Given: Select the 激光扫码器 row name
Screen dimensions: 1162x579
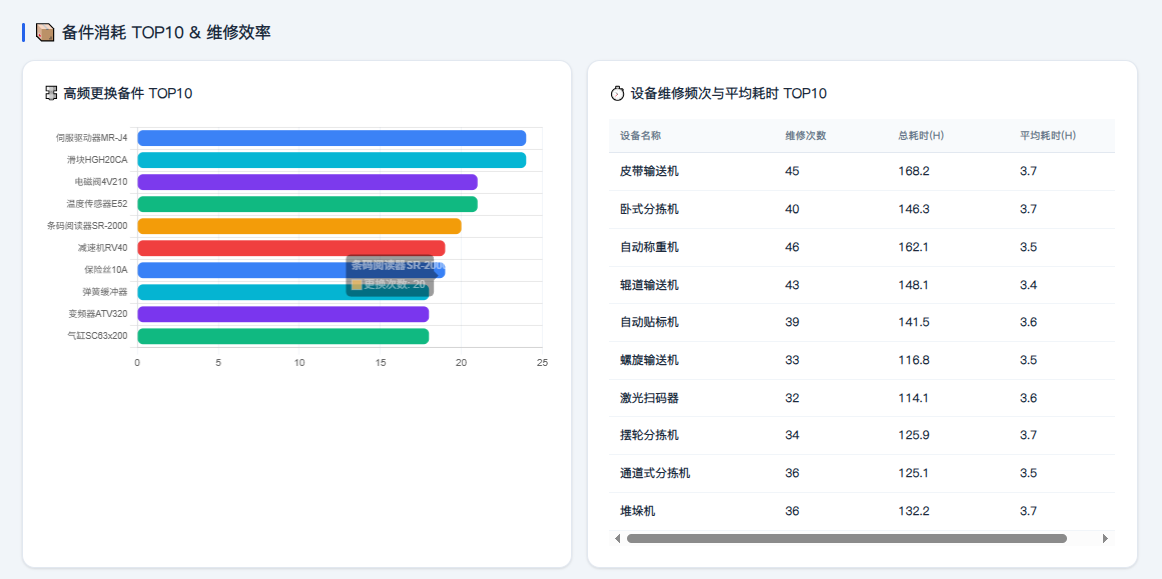Looking at the screenshot, I should click(649, 398).
